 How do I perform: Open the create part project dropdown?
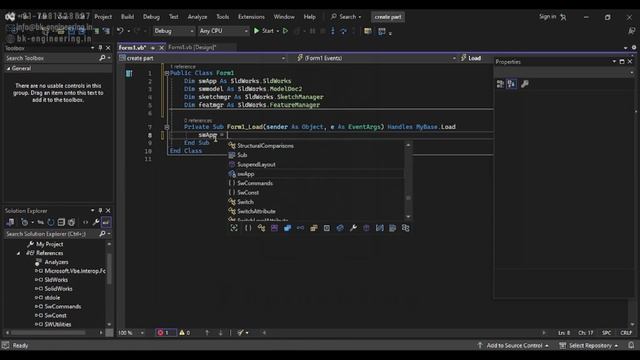point(202,58)
